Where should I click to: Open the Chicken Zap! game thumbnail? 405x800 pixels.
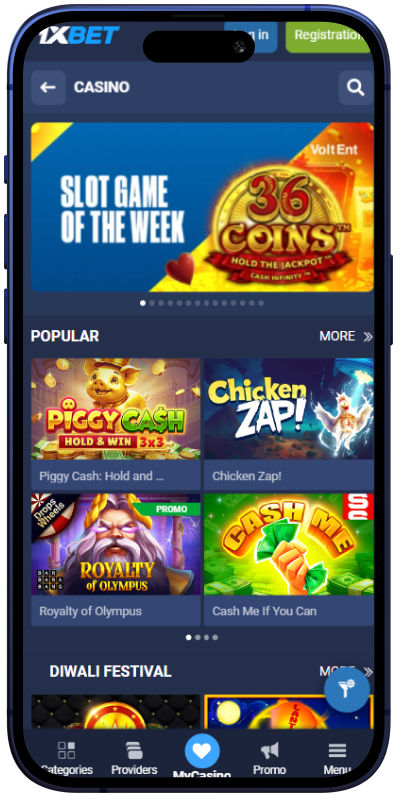289,409
